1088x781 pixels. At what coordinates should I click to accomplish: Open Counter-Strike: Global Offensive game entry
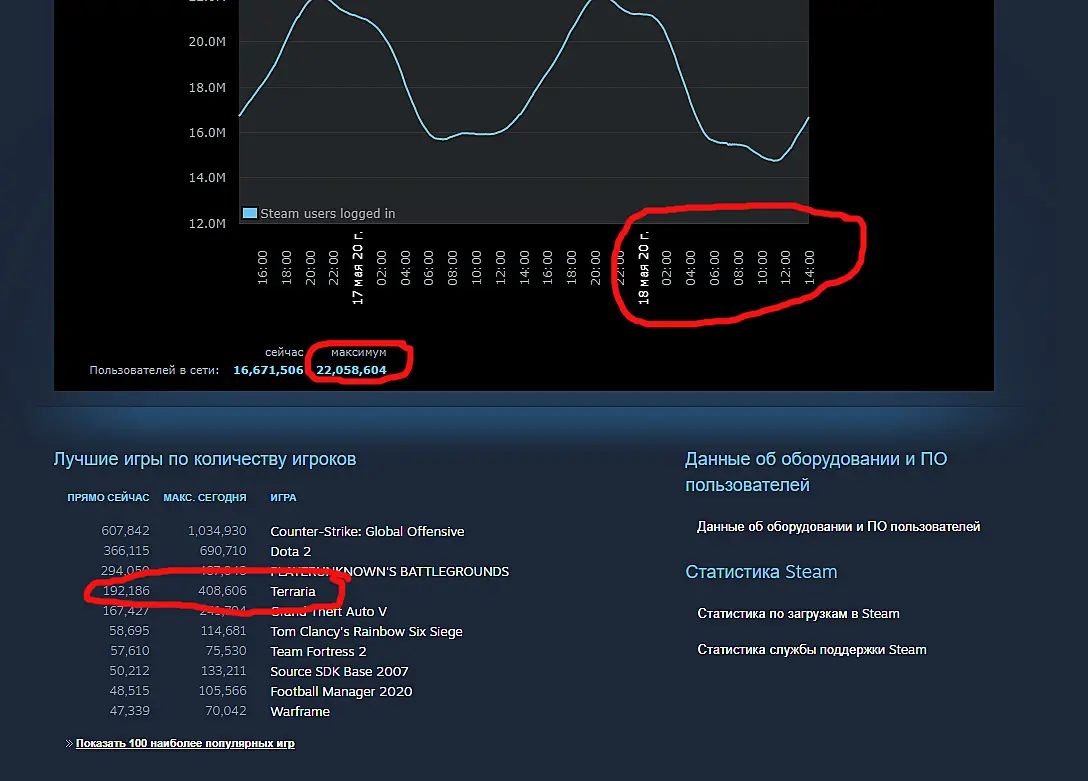(x=367, y=531)
